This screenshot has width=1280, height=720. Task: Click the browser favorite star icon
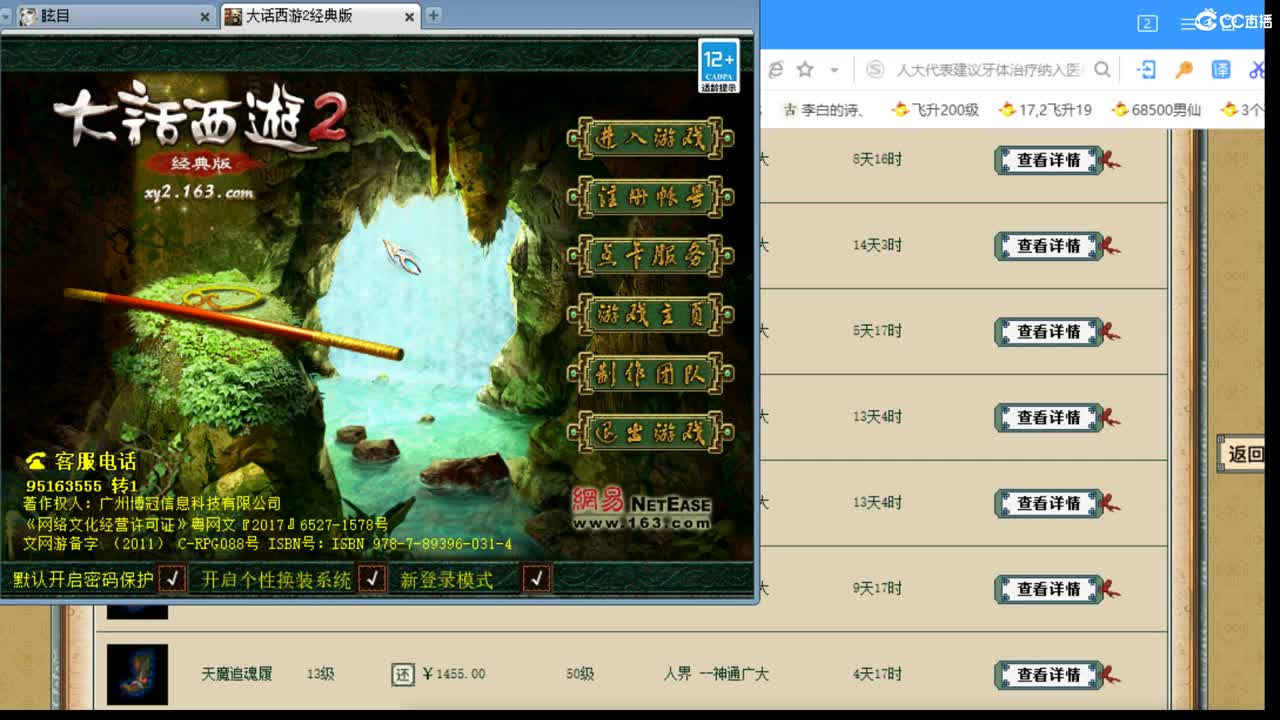click(805, 69)
